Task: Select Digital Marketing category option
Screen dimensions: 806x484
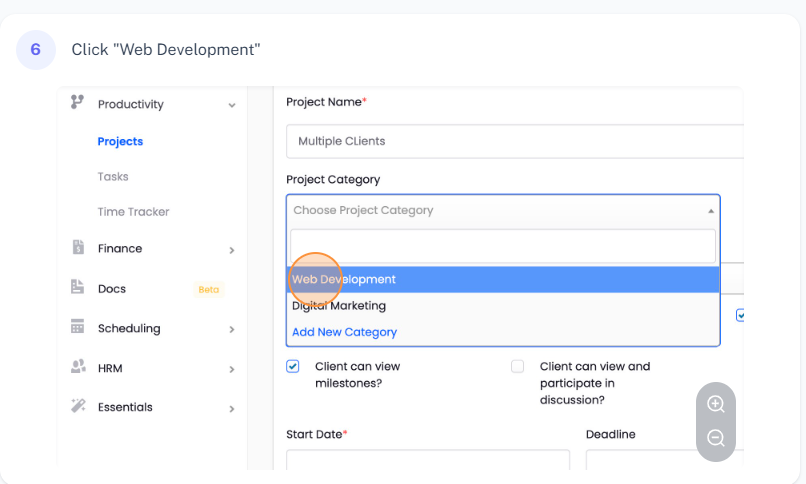Action: pyautogui.click(x=339, y=306)
